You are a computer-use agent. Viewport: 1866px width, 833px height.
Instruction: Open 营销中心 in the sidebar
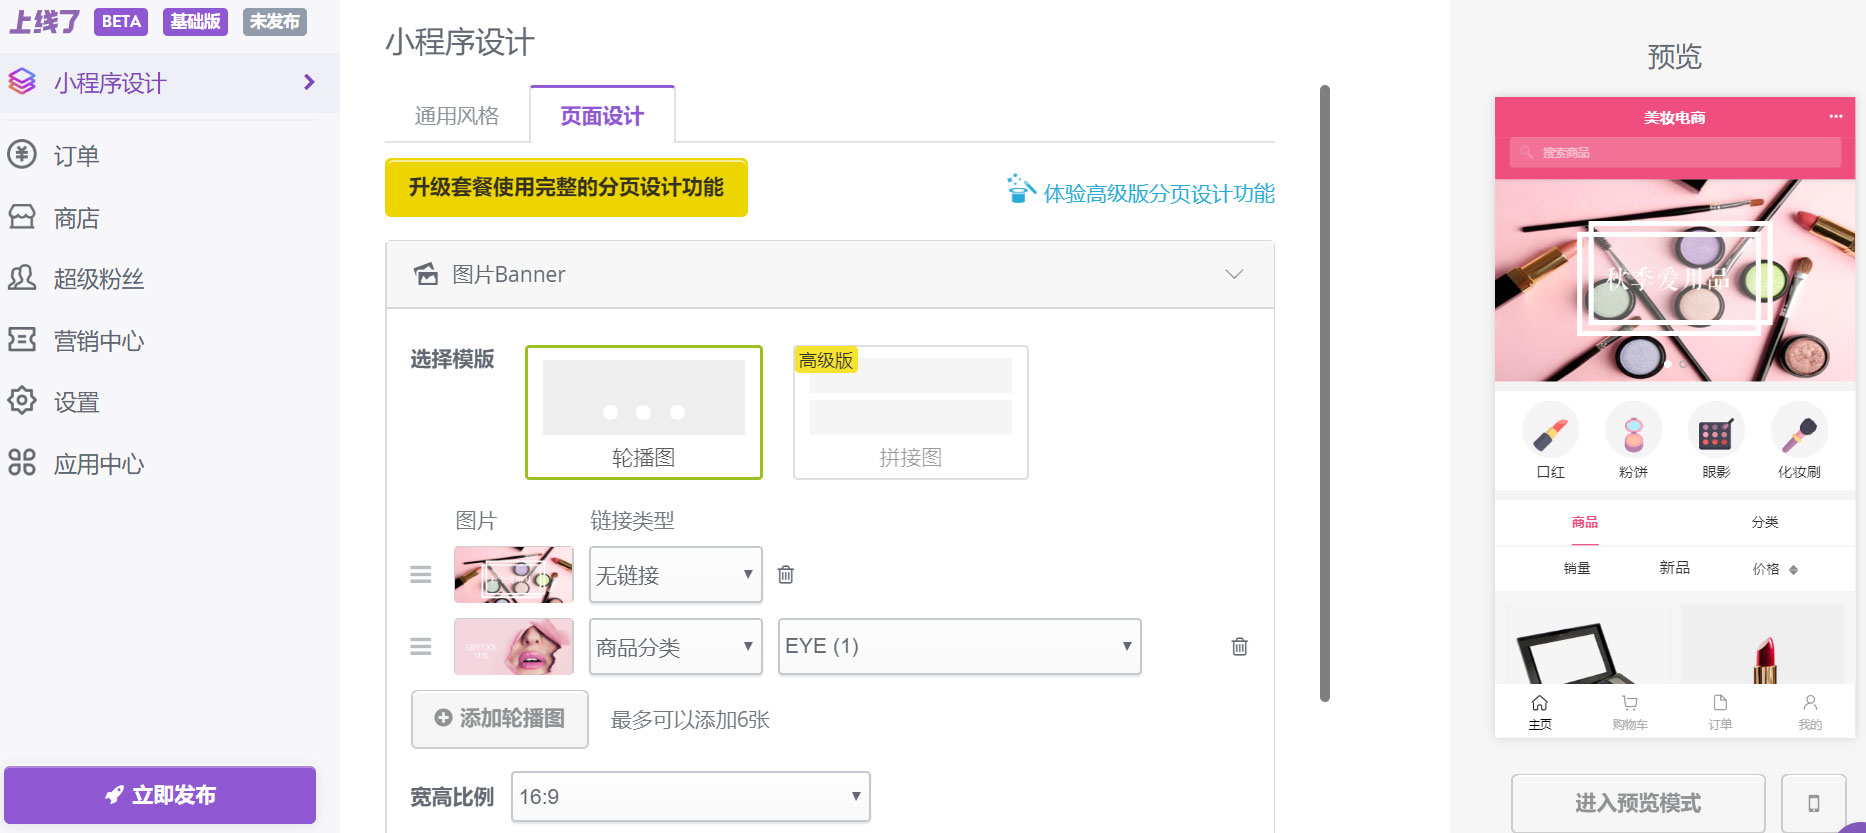pos(96,340)
